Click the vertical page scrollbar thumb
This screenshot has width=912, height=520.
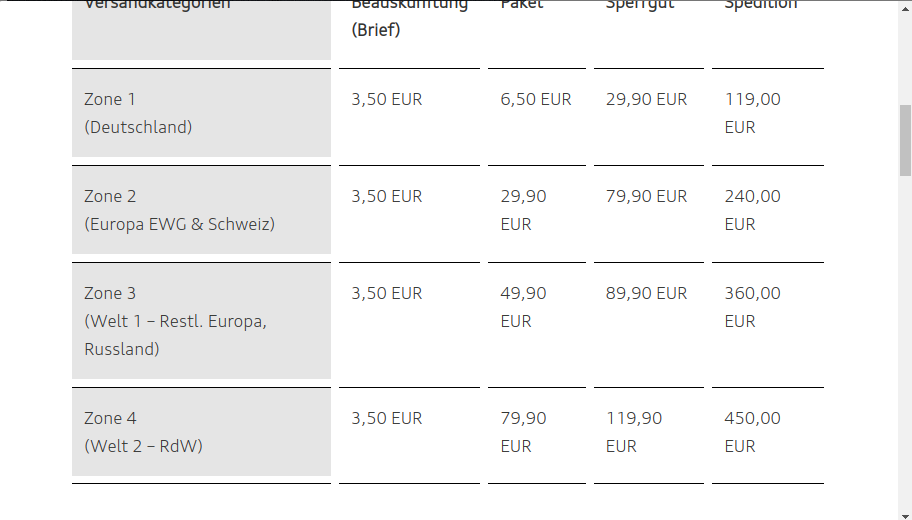905,140
